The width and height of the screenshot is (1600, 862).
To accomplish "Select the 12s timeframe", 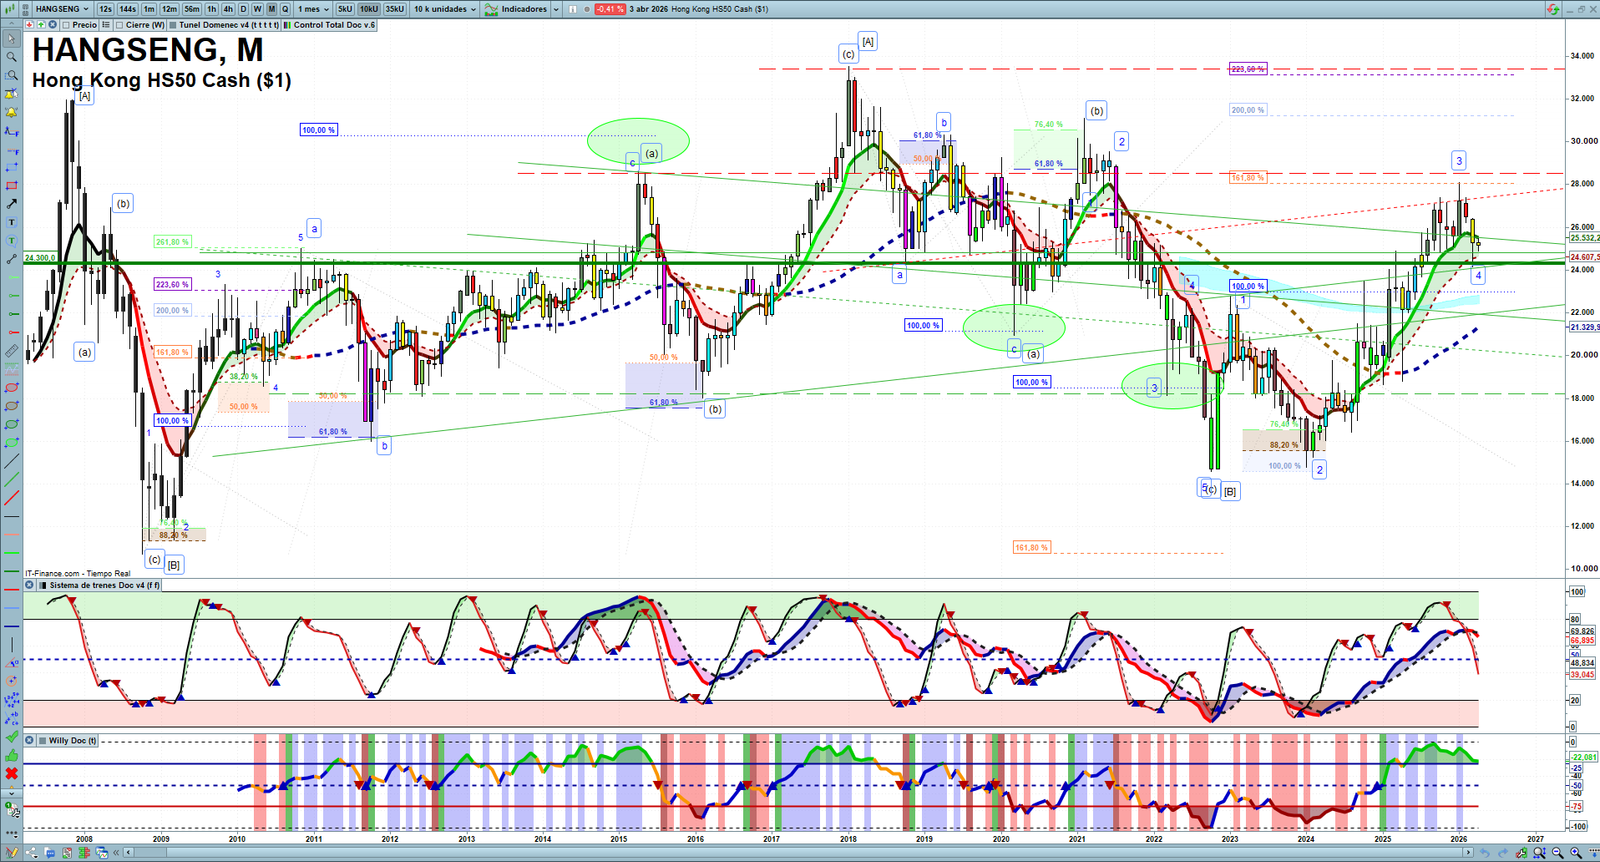I will coord(105,9).
